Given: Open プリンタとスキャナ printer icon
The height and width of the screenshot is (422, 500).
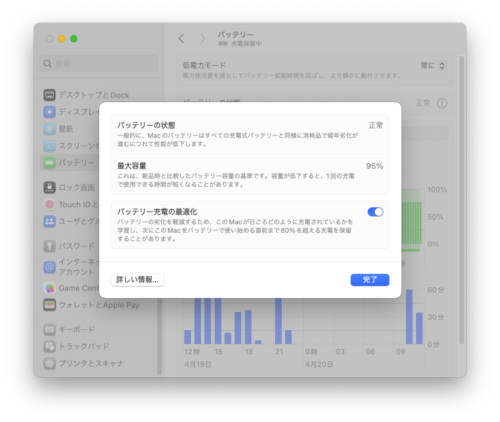Looking at the screenshot, I should coord(50,363).
